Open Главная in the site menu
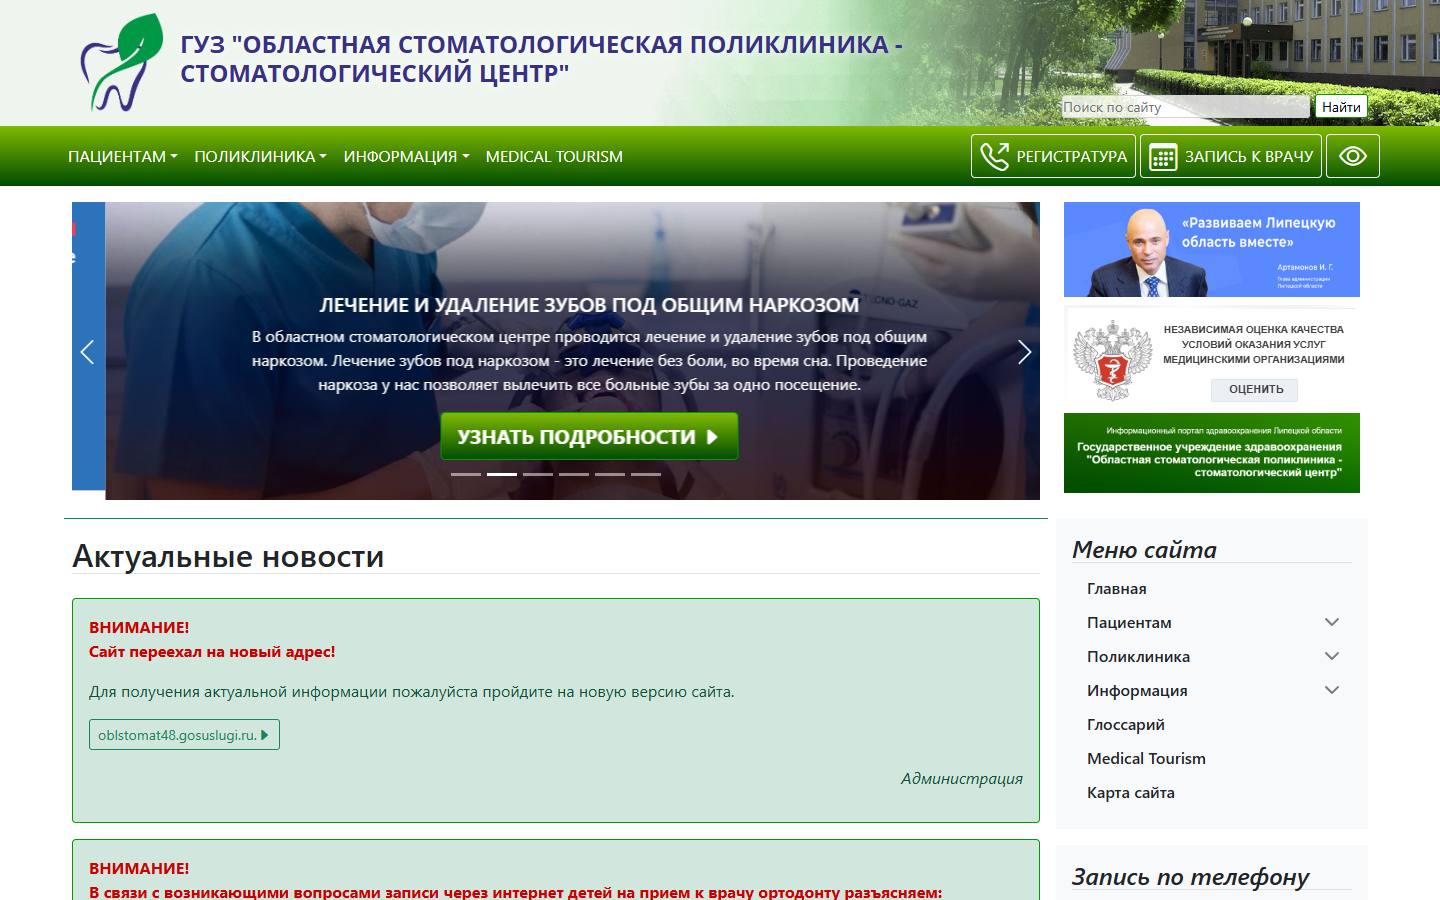Screen dimensions: 1440x900 (x=1117, y=588)
